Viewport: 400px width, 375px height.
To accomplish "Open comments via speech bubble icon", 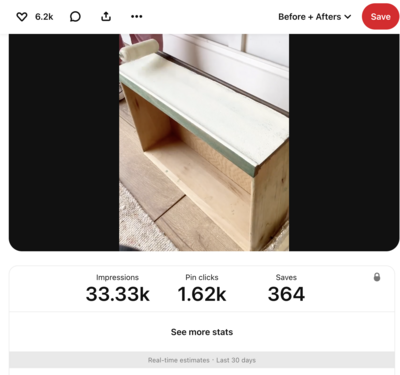I will point(75,17).
